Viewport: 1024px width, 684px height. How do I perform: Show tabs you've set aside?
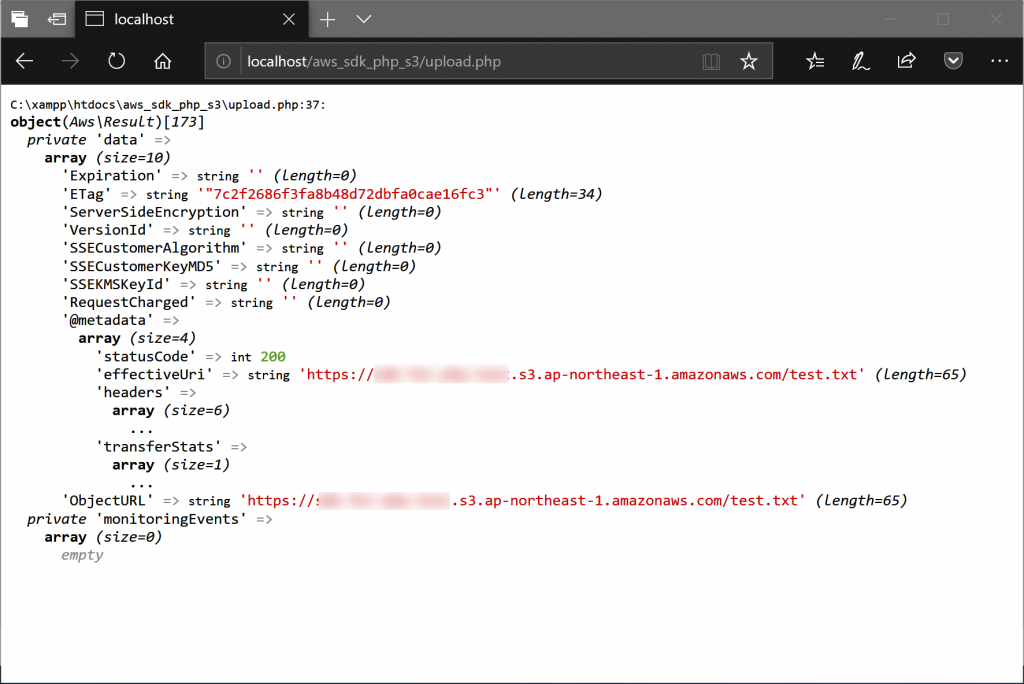pyautogui.click(x=19, y=19)
